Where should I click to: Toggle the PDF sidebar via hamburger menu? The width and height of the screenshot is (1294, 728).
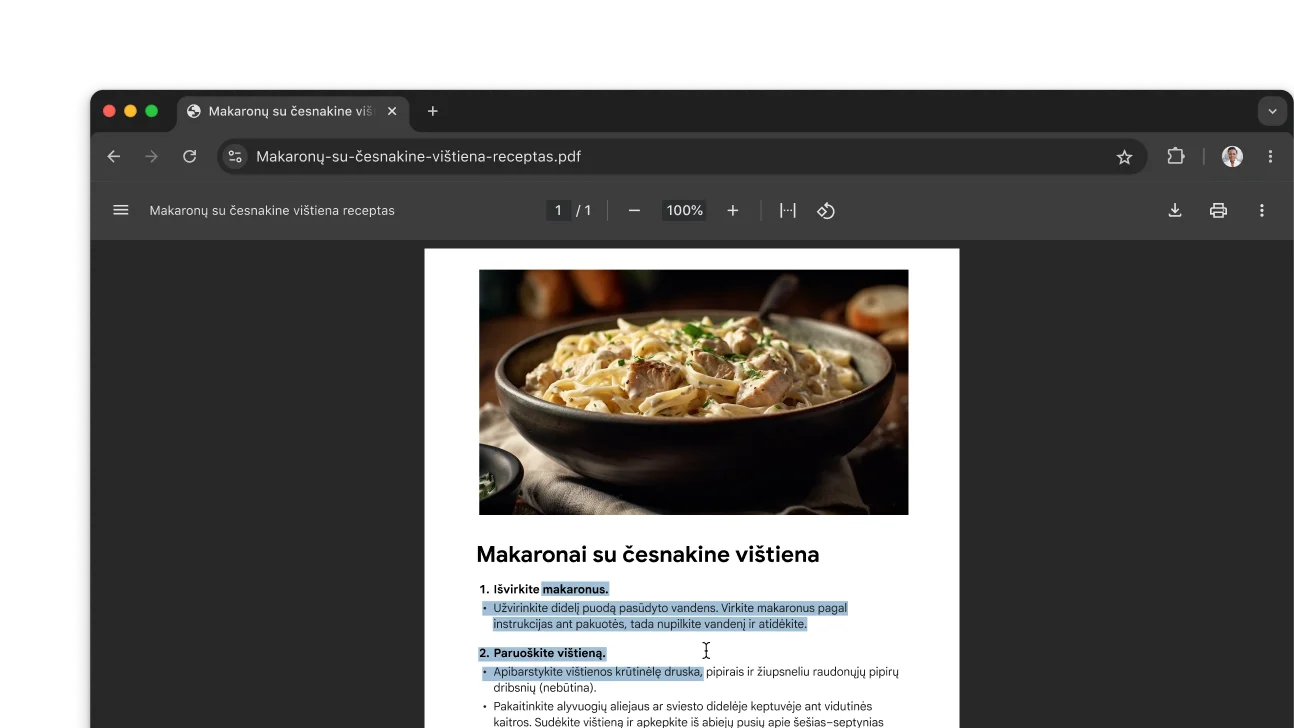tap(120, 210)
